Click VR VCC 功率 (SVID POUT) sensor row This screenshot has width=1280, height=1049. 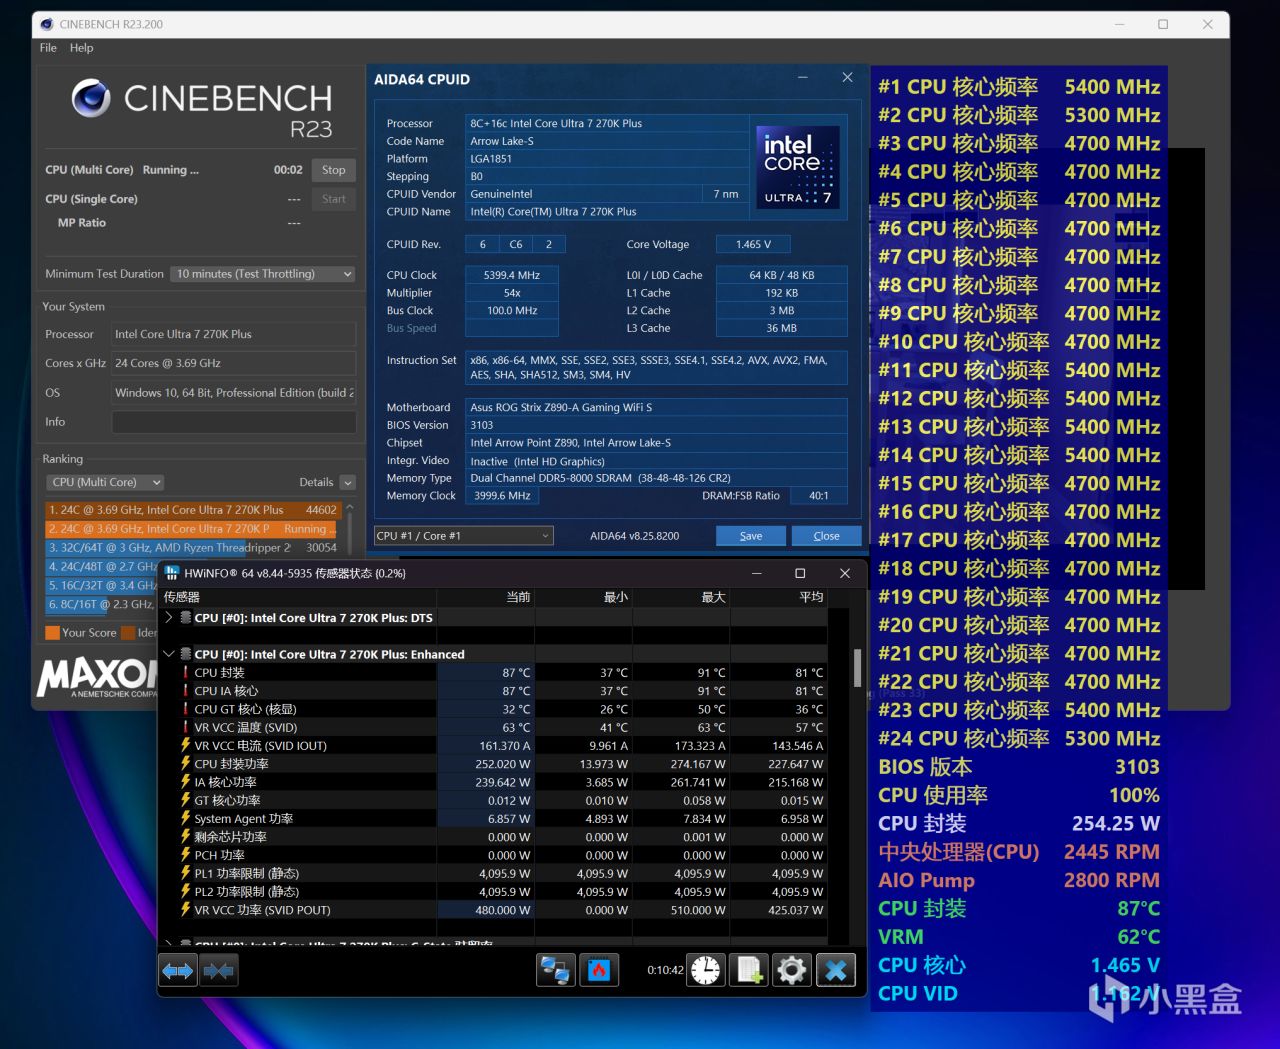pos(493,910)
